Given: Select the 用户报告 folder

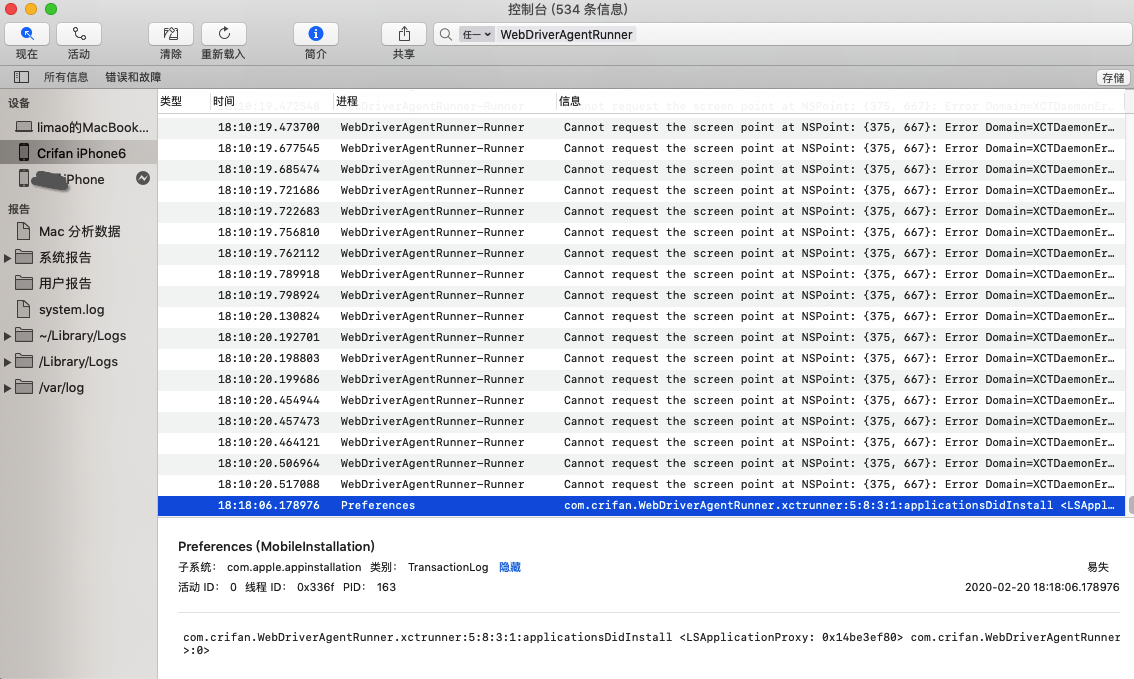Looking at the screenshot, I should click(78, 283).
